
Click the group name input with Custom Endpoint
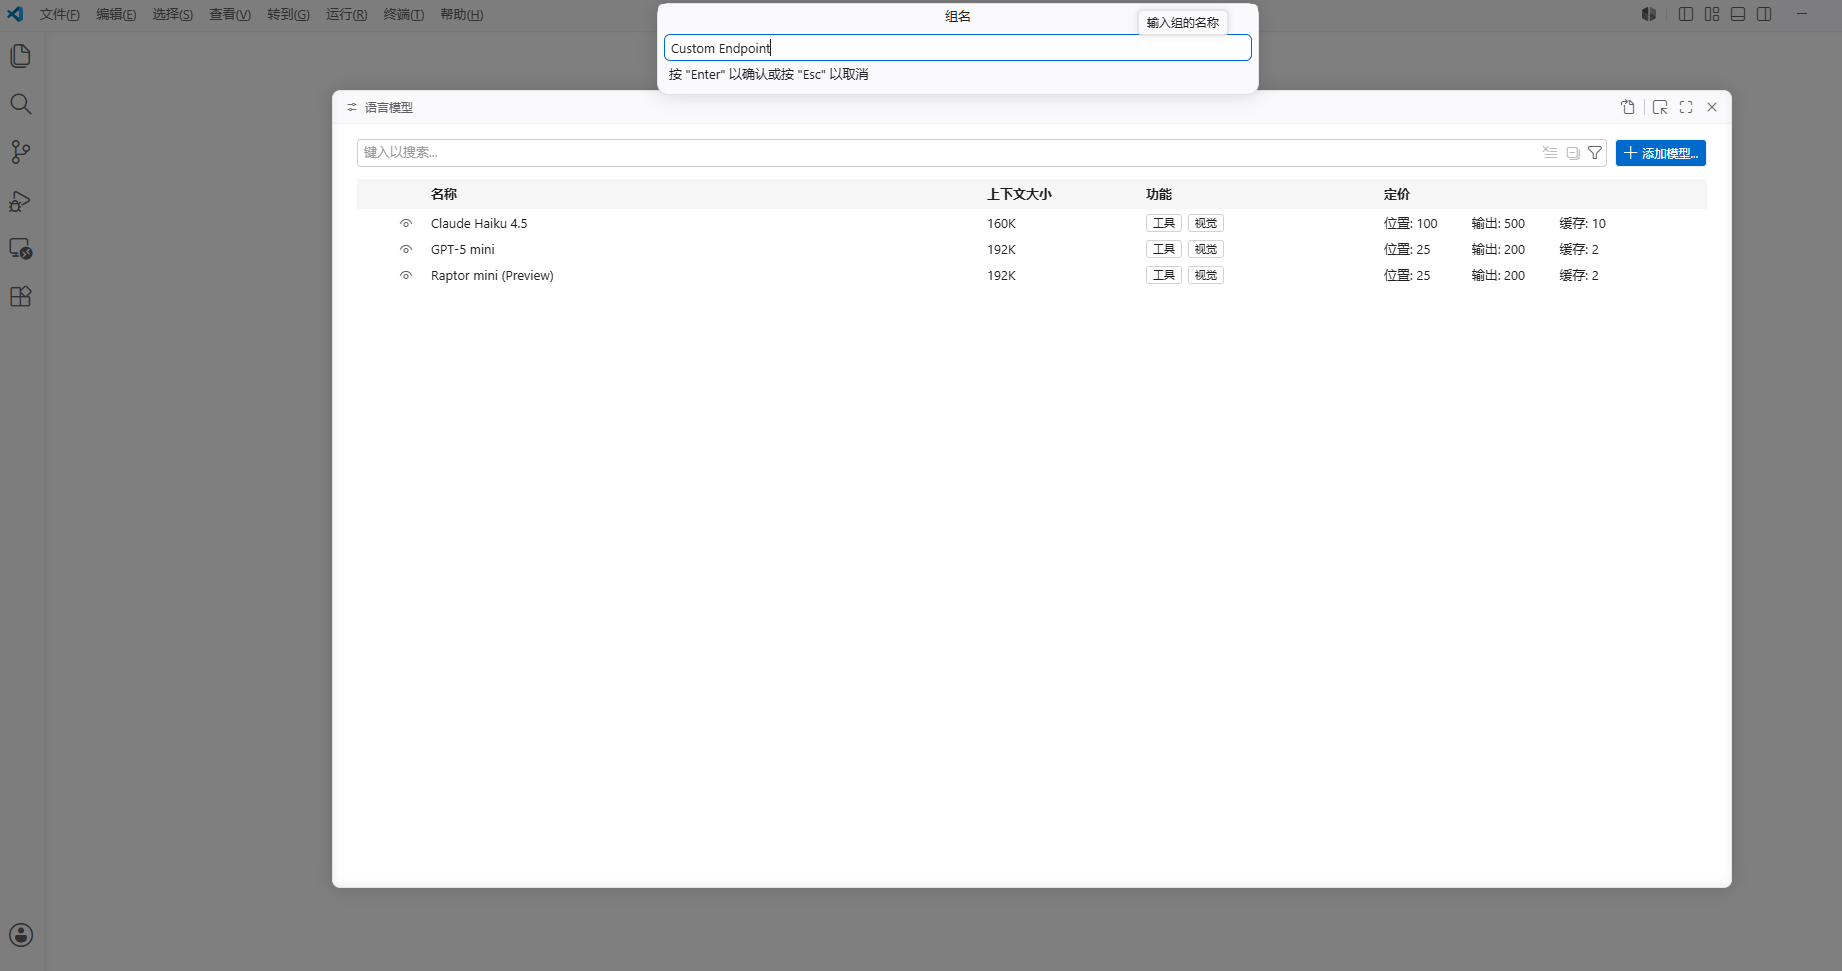(x=958, y=48)
